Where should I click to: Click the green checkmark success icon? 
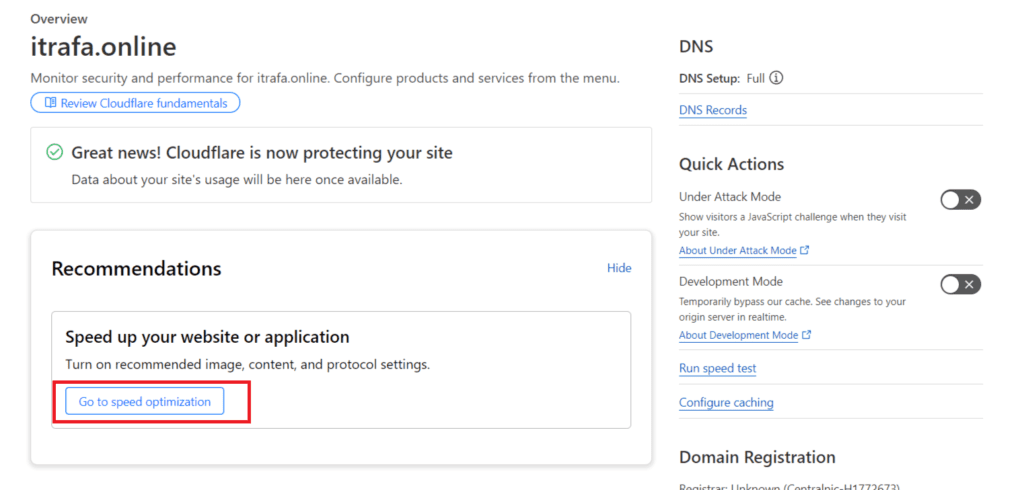[x=55, y=153]
